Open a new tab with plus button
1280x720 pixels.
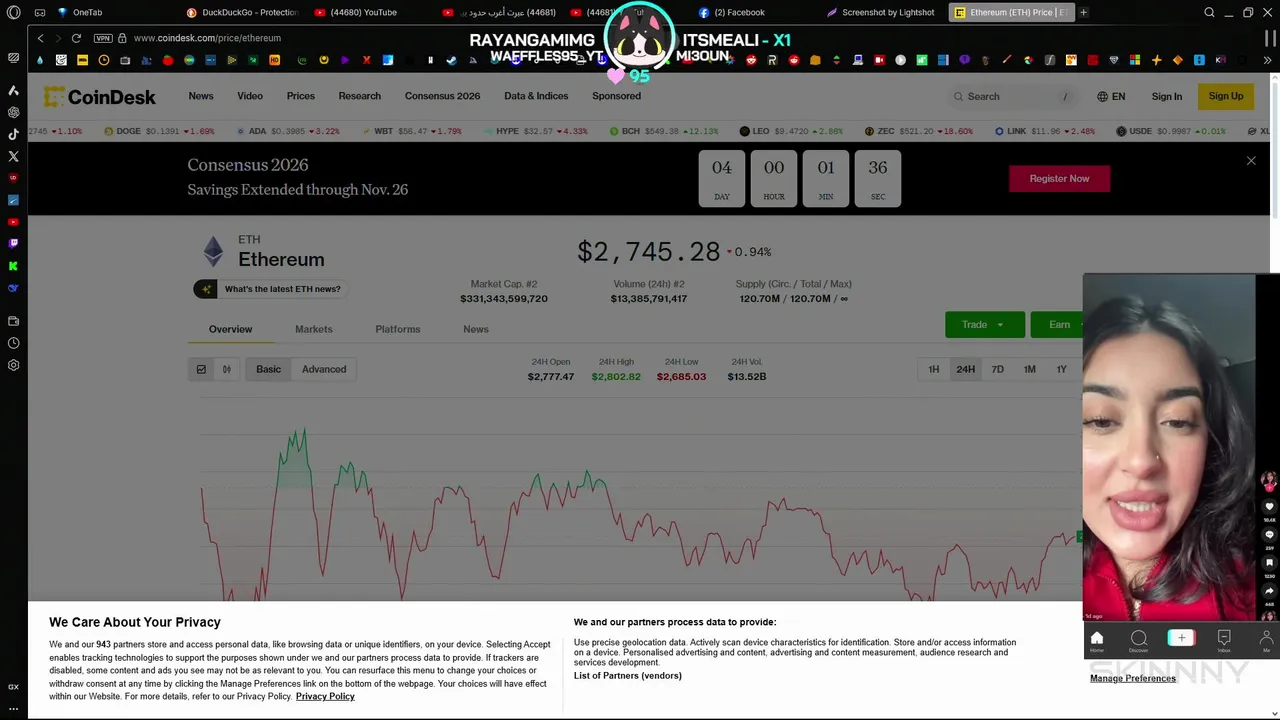1083,12
